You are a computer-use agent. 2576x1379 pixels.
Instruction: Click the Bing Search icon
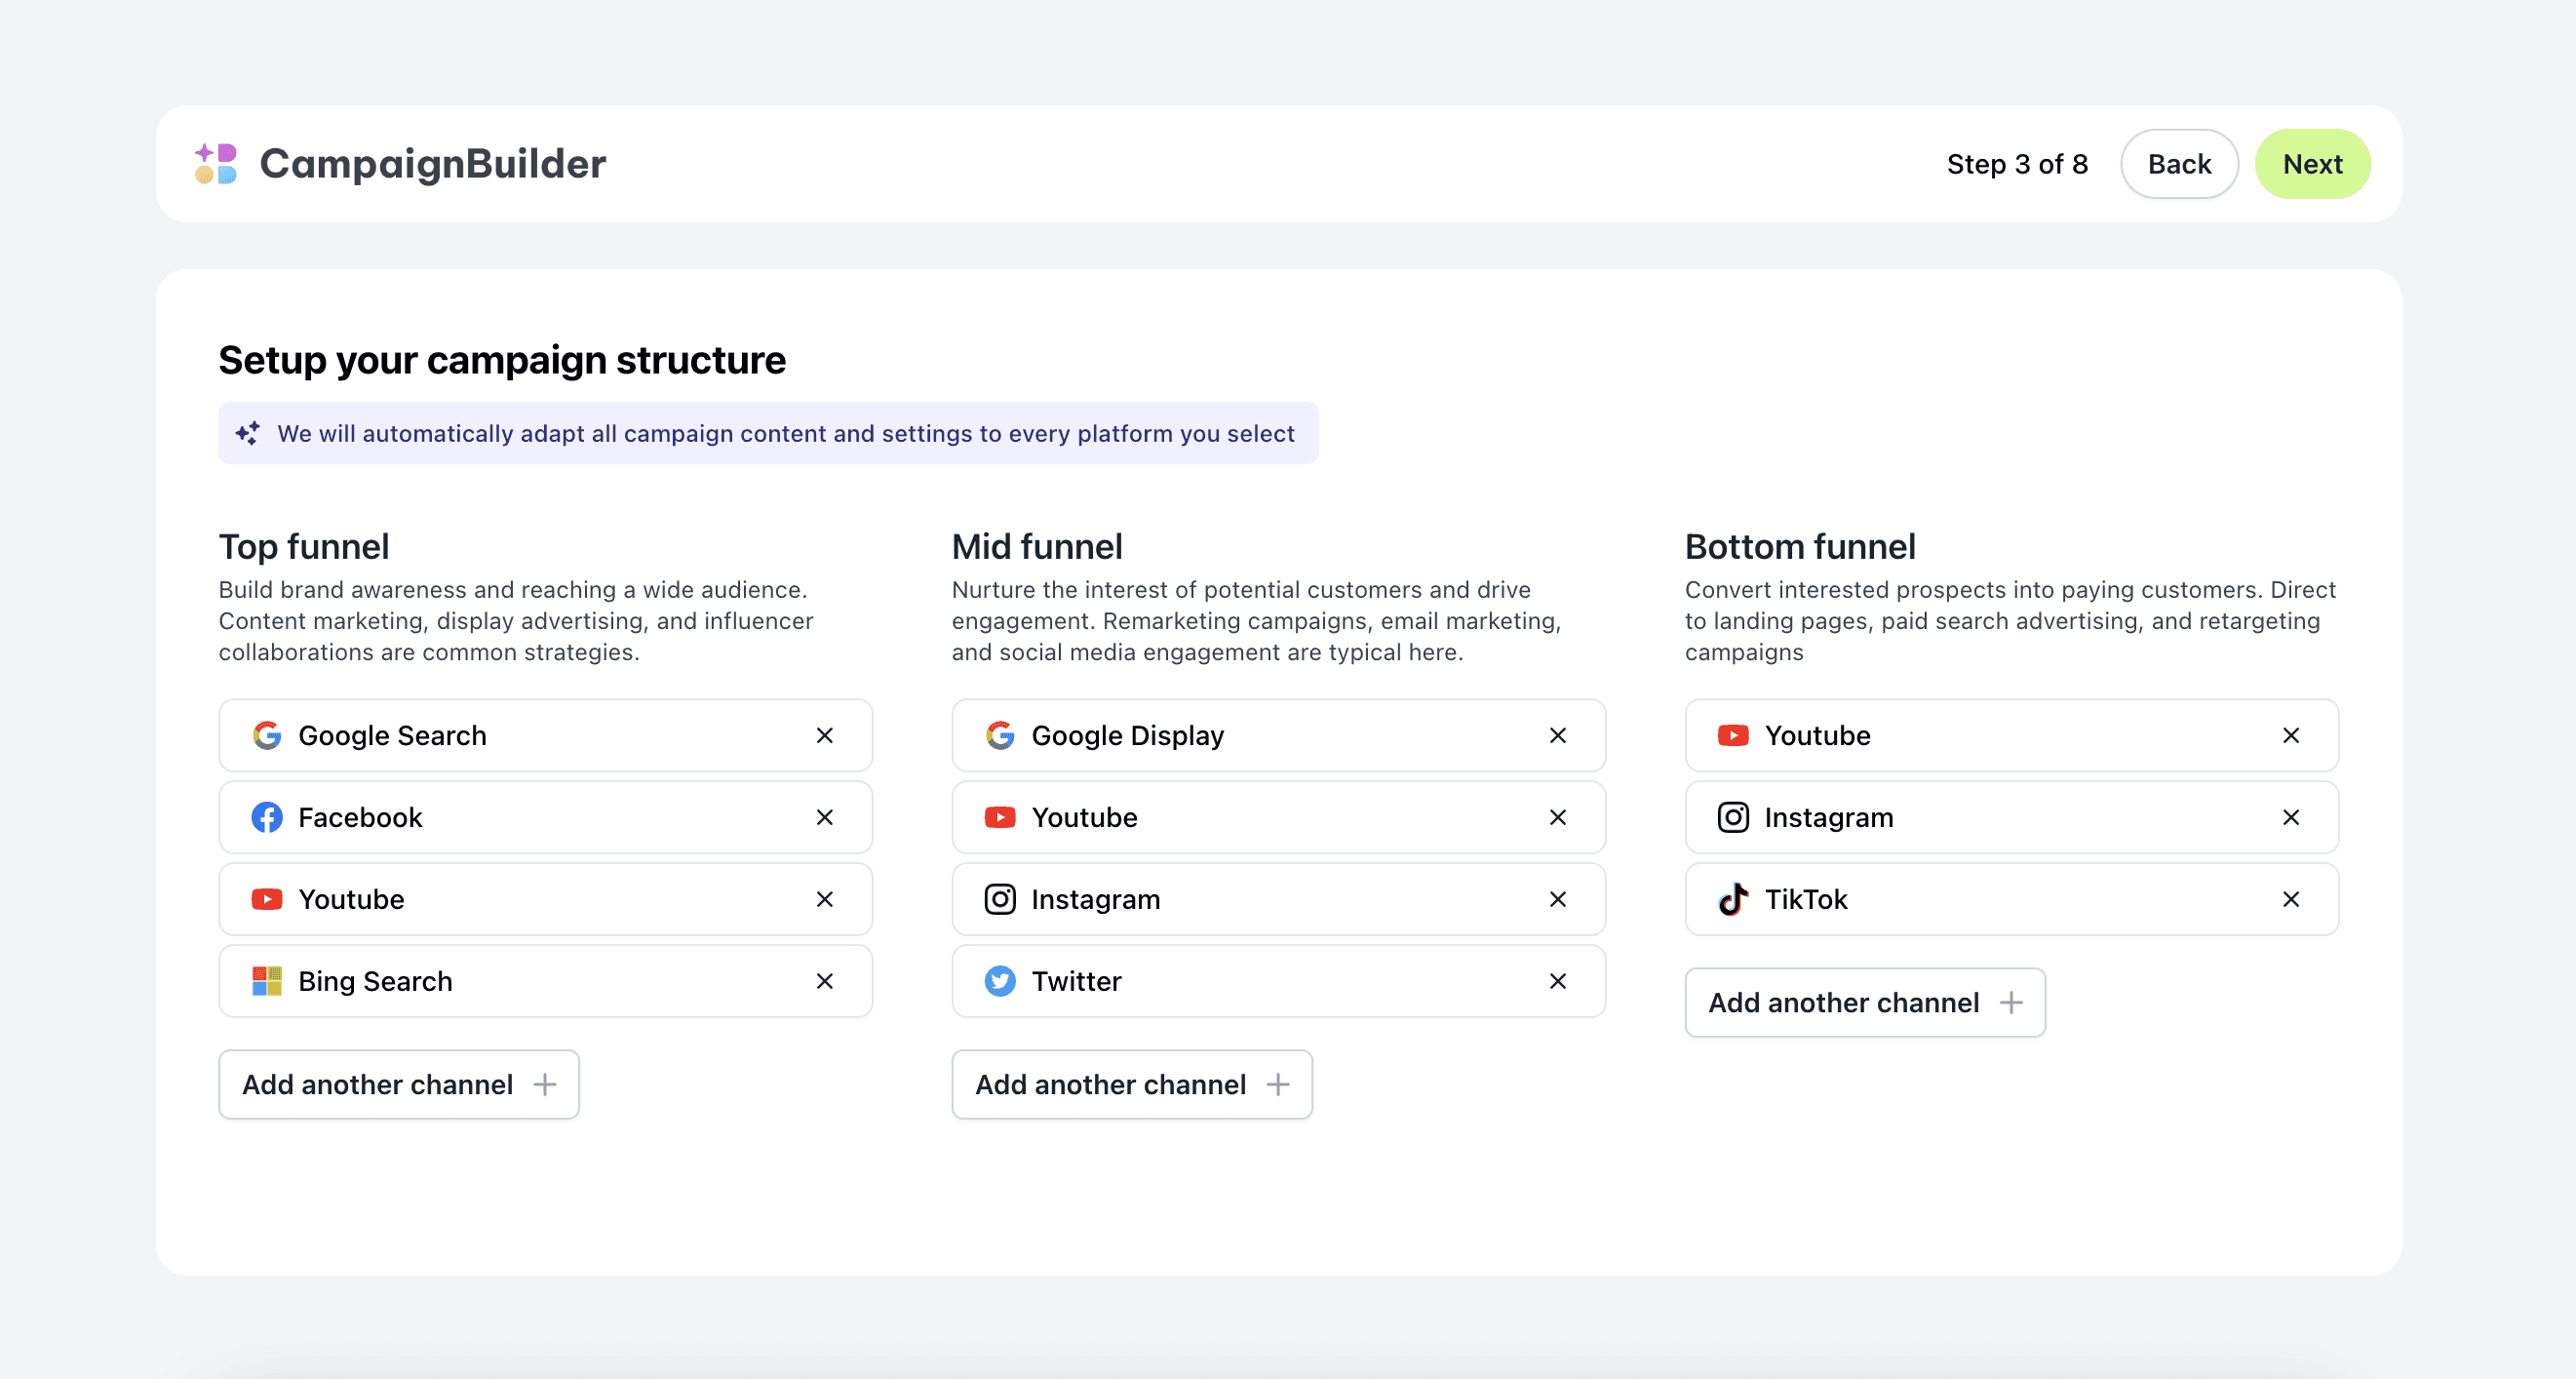coord(267,981)
